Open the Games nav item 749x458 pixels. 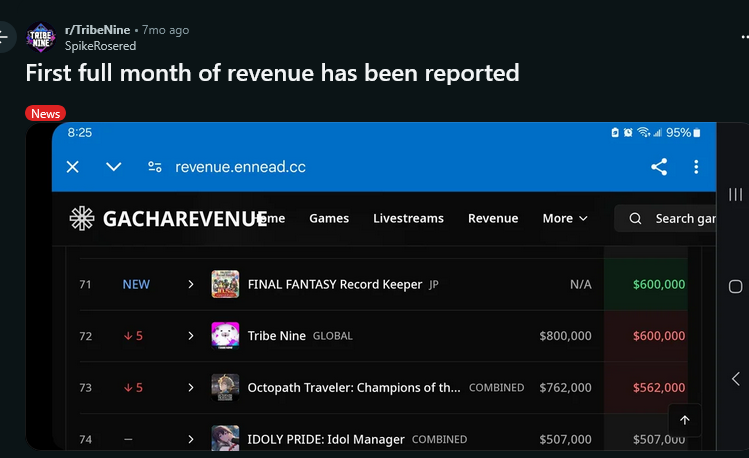pyautogui.click(x=329, y=218)
